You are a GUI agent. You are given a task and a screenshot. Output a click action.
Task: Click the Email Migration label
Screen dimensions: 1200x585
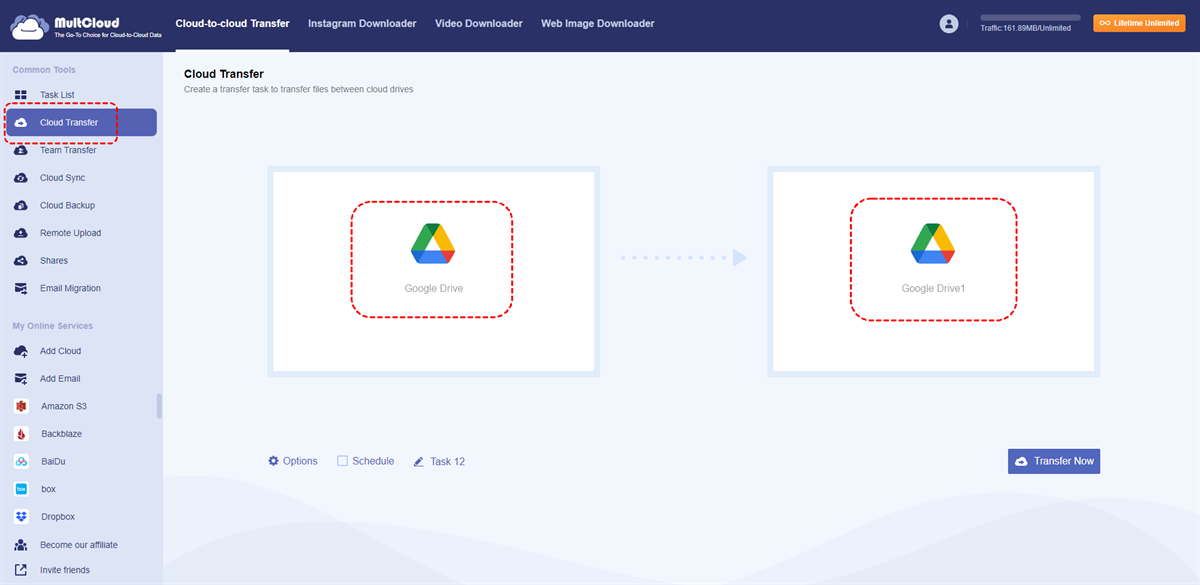pyautogui.click(x=71, y=288)
